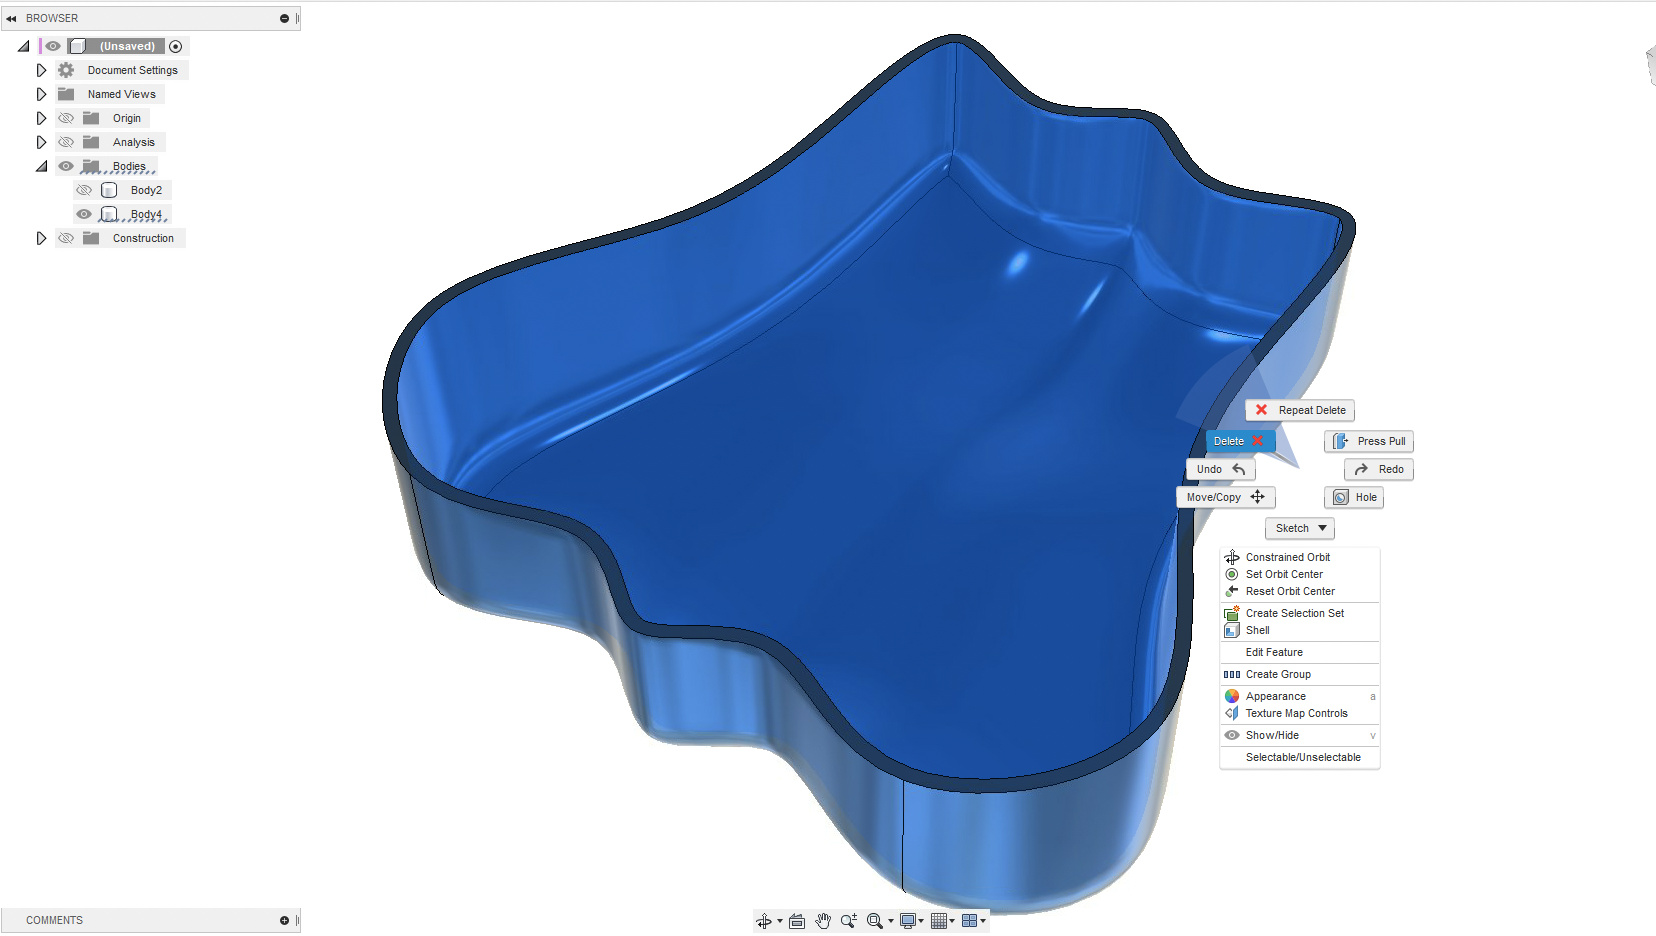Toggle visibility of the Origin folder
Screen dimensions: 1656x936
[65, 117]
